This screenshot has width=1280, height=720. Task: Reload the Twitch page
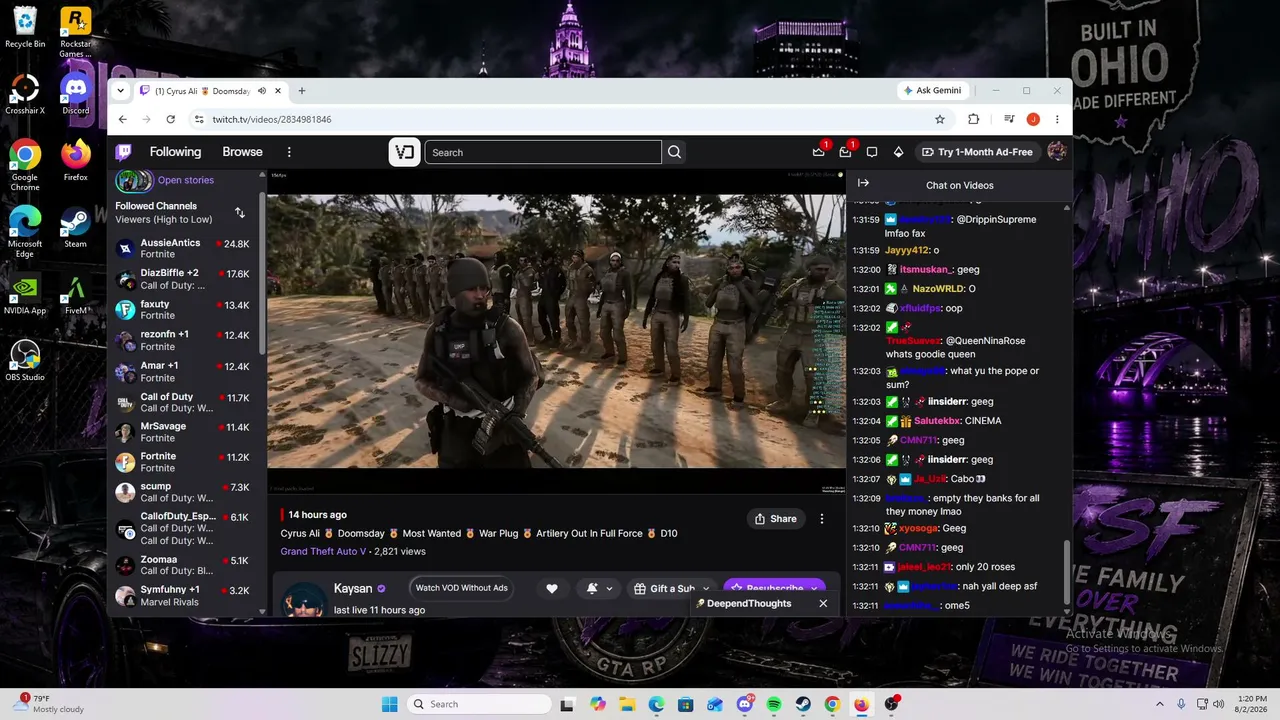[171, 119]
